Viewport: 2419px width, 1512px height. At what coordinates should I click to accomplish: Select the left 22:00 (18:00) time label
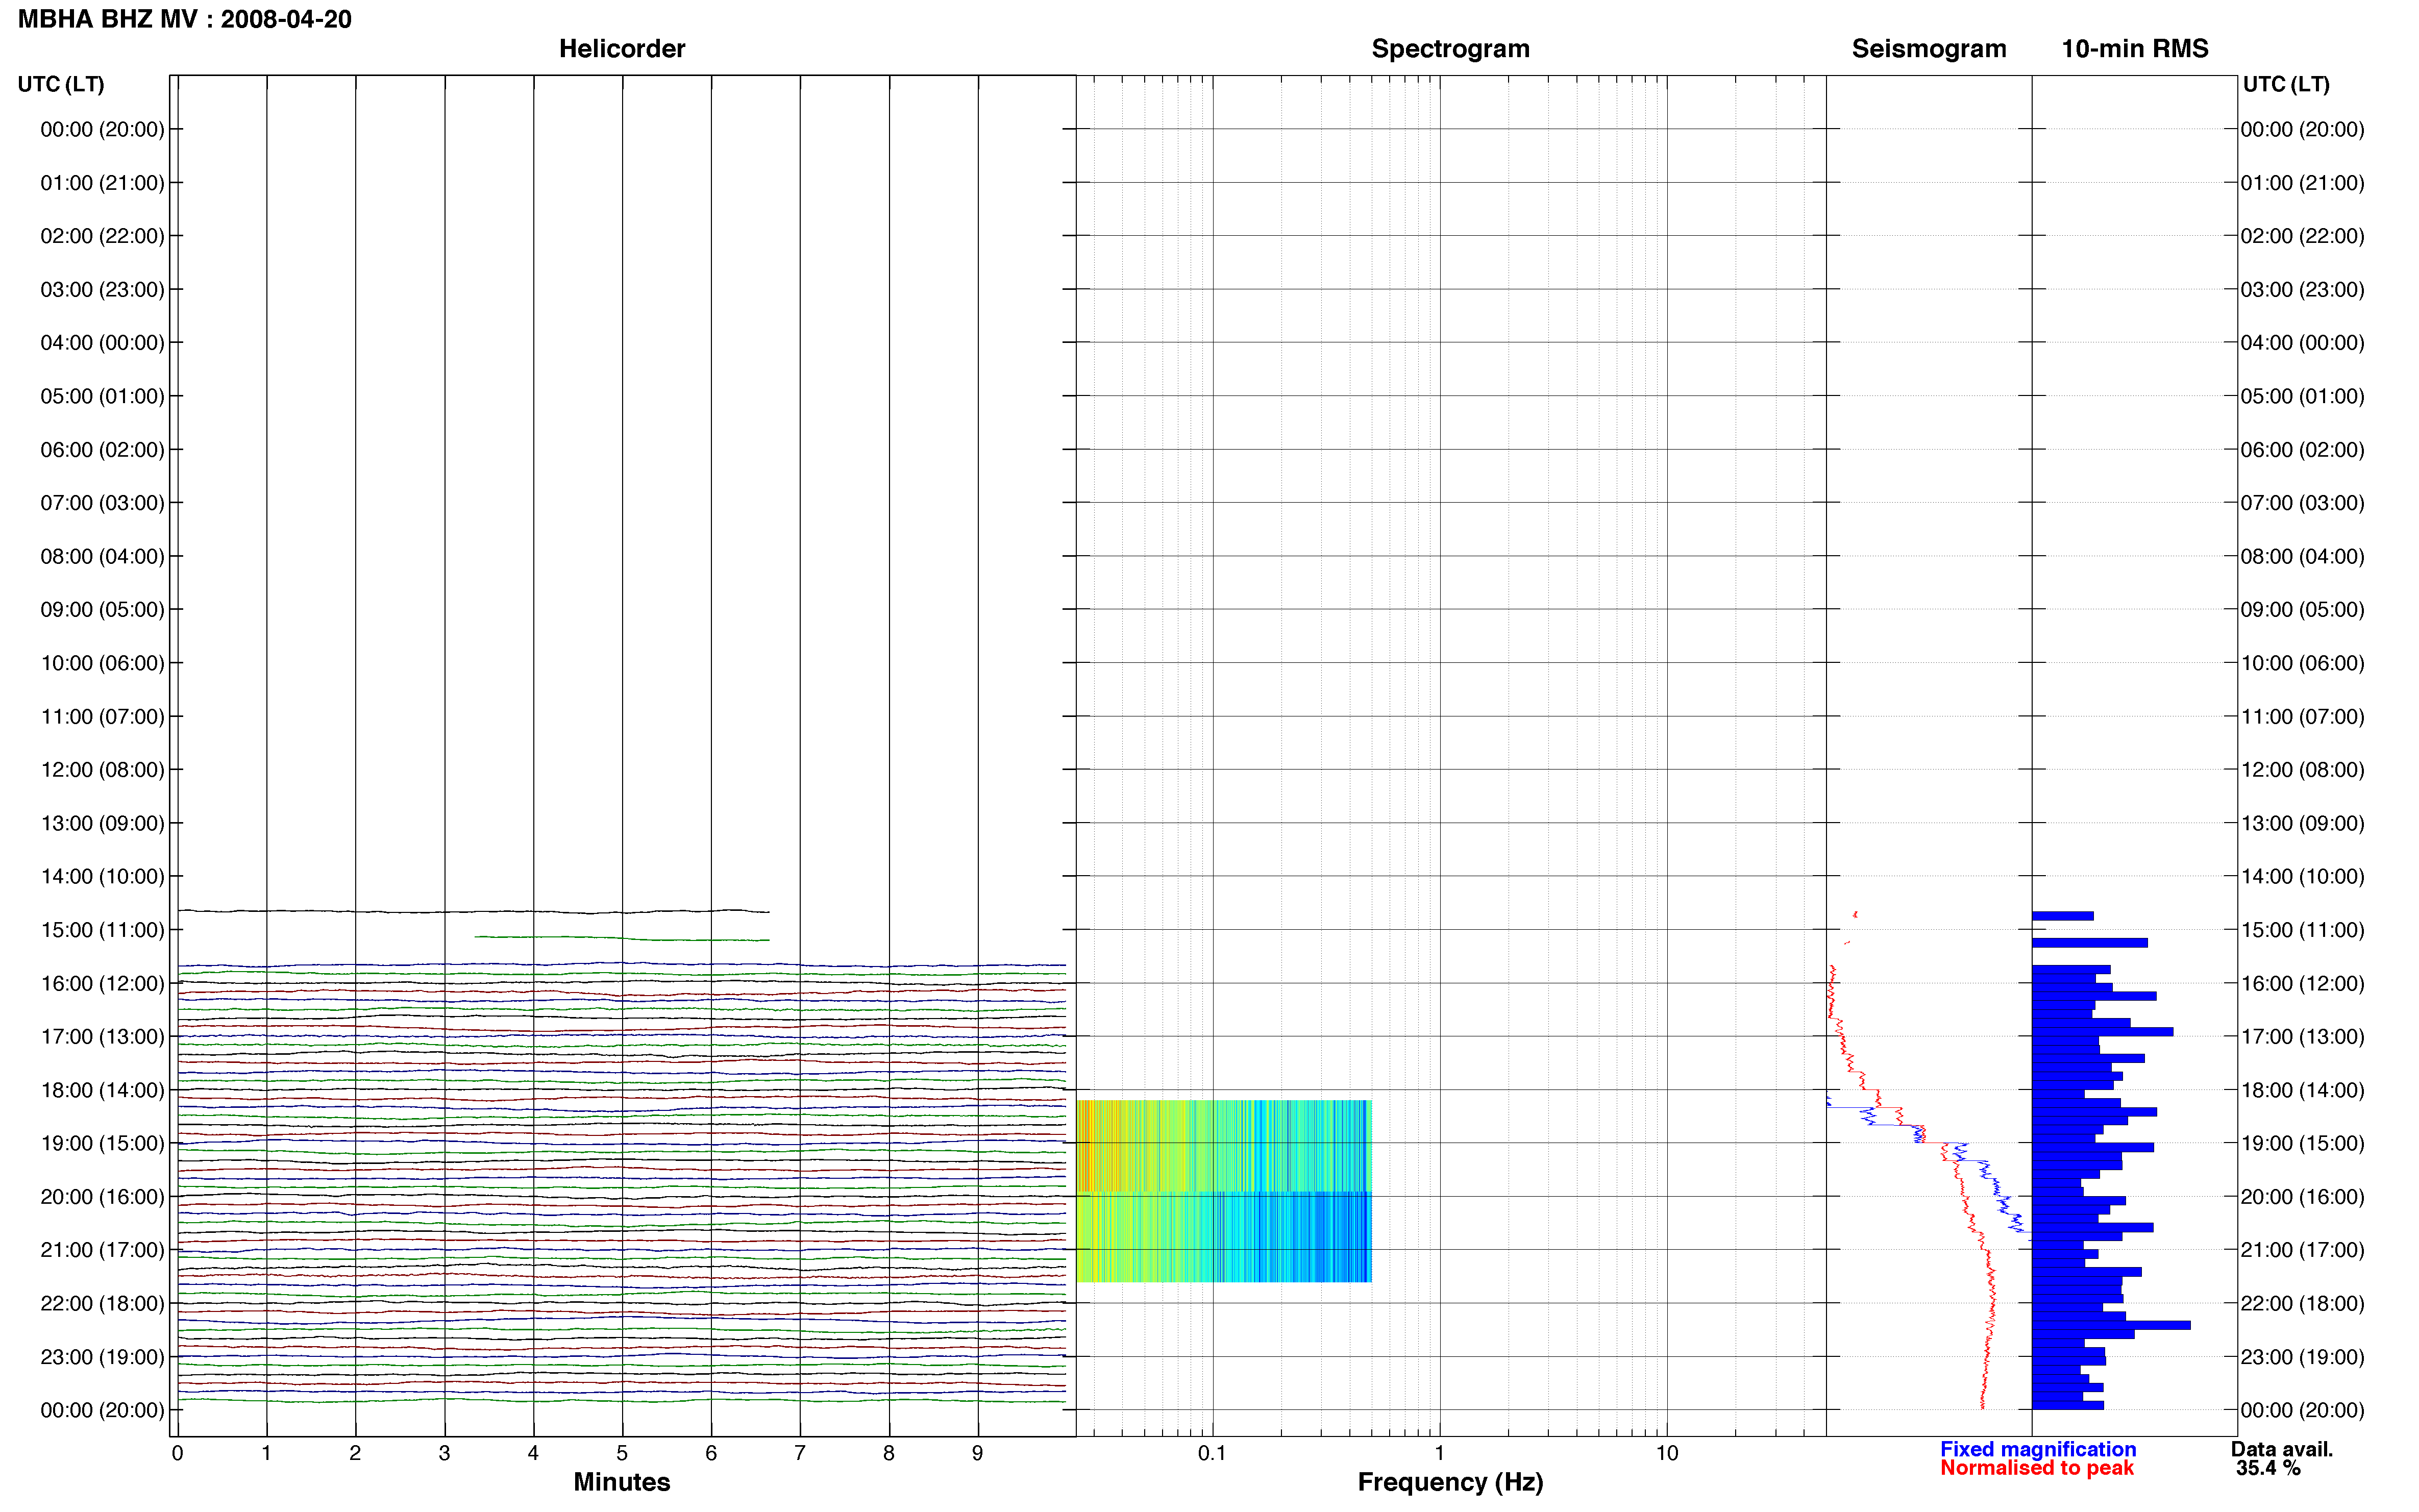pyautogui.click(x=102, y=1303)
